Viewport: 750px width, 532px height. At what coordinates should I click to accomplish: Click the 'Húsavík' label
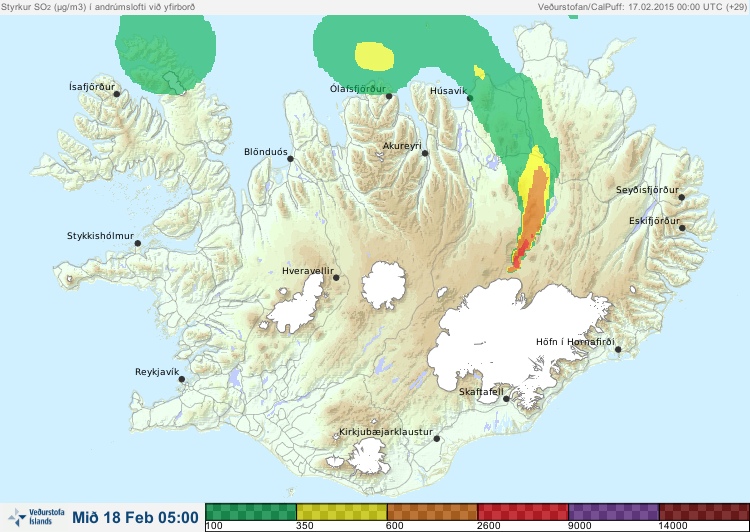click(x=448, y=91)
